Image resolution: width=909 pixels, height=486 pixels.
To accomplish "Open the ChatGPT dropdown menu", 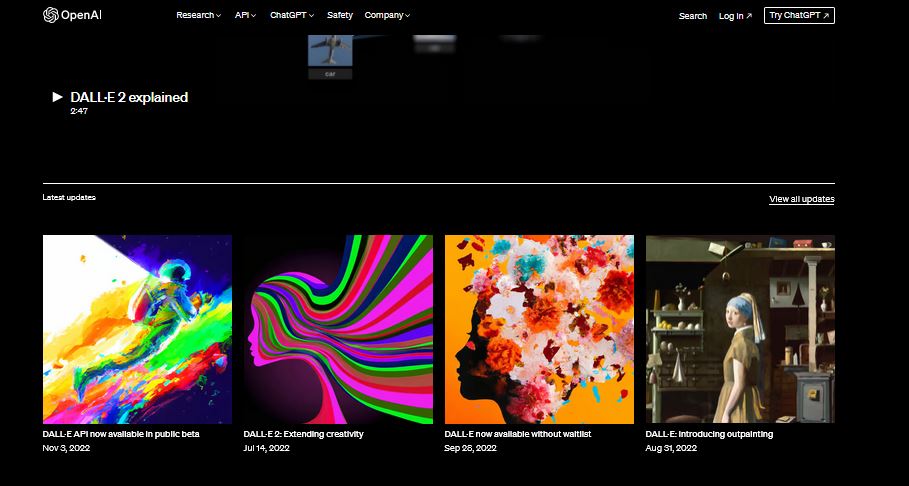I will click(x=292, y=16).
